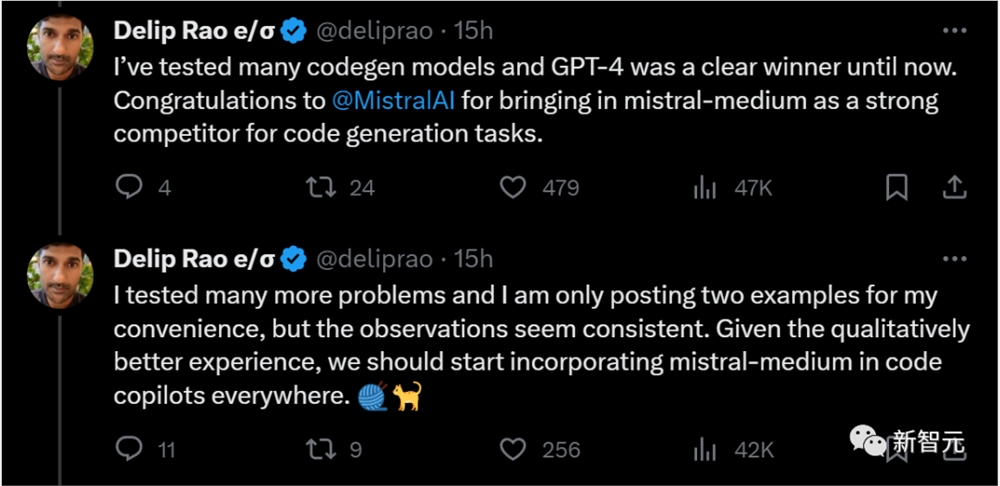Image resolution: width=1000 pixels, height=486 pixels.
Task: Like the first tweet with 479 likes
Action: pyautogui.click(x=513, y=188)
